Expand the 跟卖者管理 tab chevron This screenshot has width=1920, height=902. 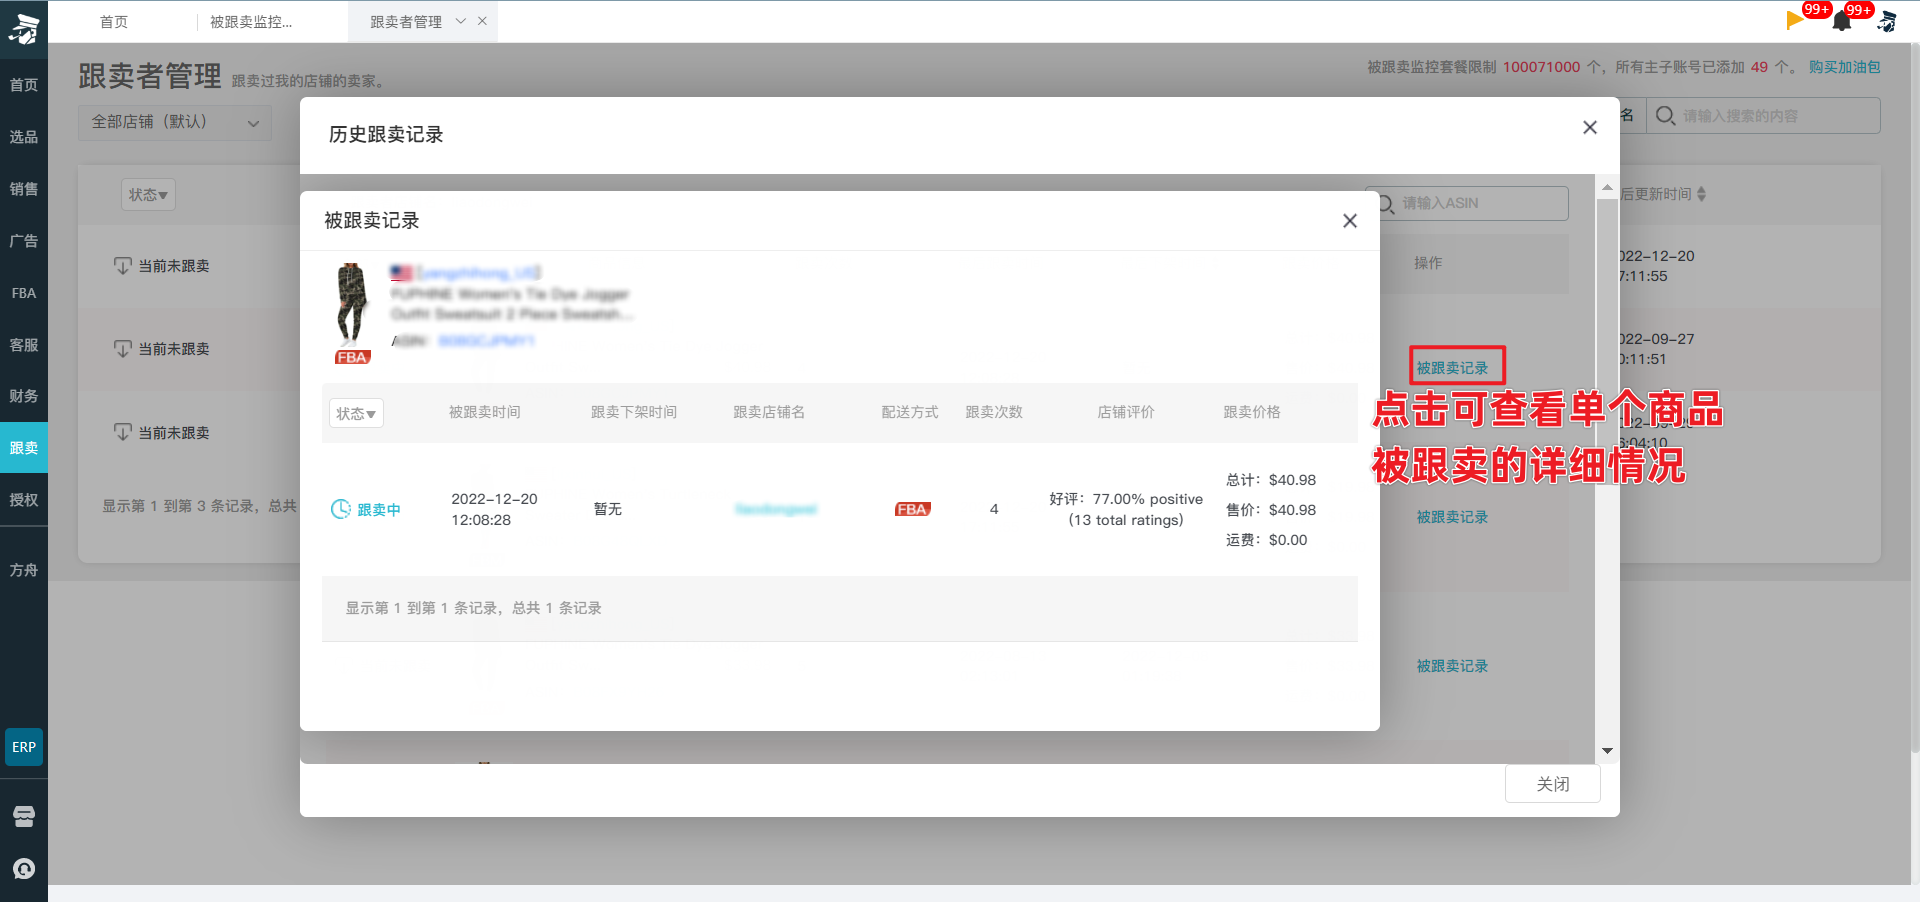click(x=460, y=21)
